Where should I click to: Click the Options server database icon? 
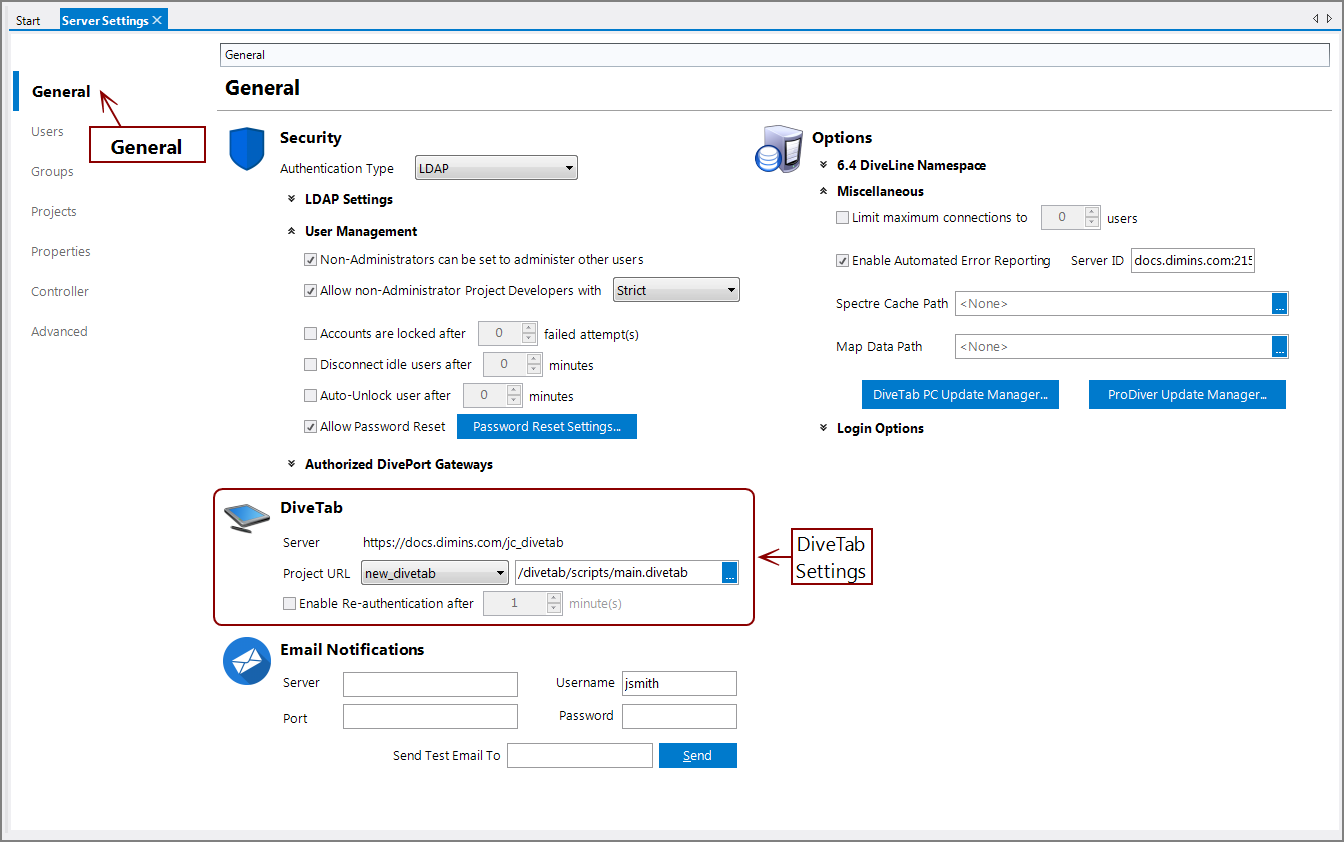pyautogui.click(x=777, y=149)
